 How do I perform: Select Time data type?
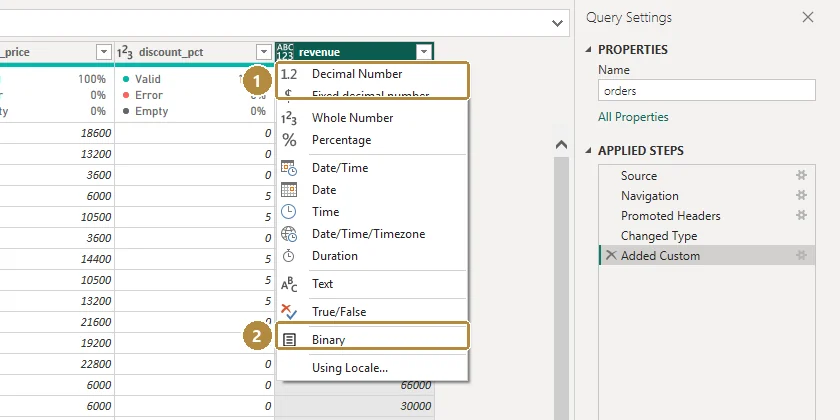tap(372, 212)
